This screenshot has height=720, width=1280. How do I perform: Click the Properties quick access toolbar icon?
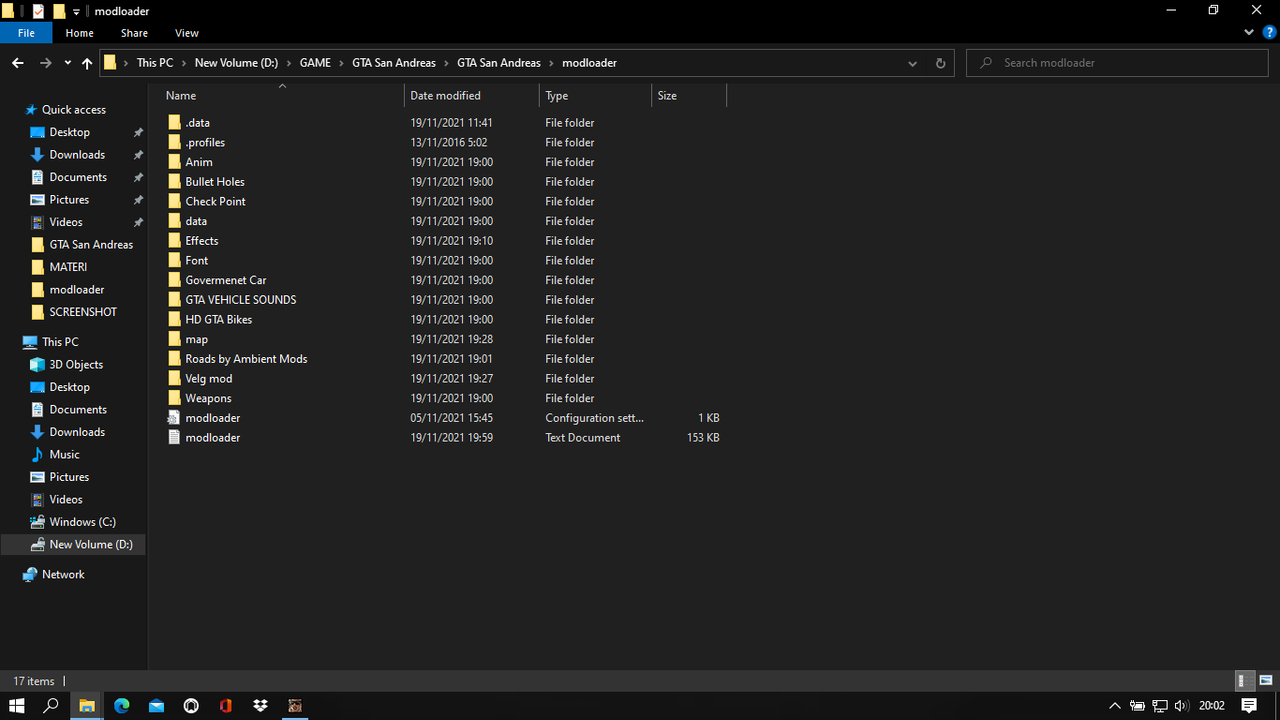click(38, 11)
